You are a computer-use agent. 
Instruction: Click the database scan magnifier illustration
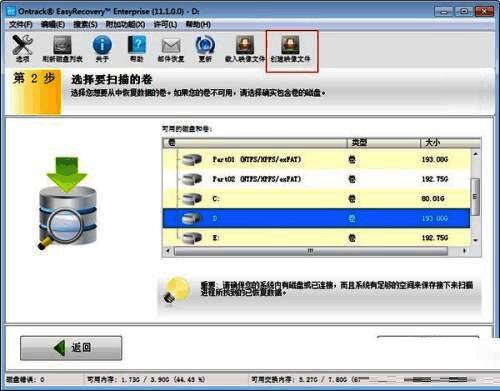click(68, 204)
